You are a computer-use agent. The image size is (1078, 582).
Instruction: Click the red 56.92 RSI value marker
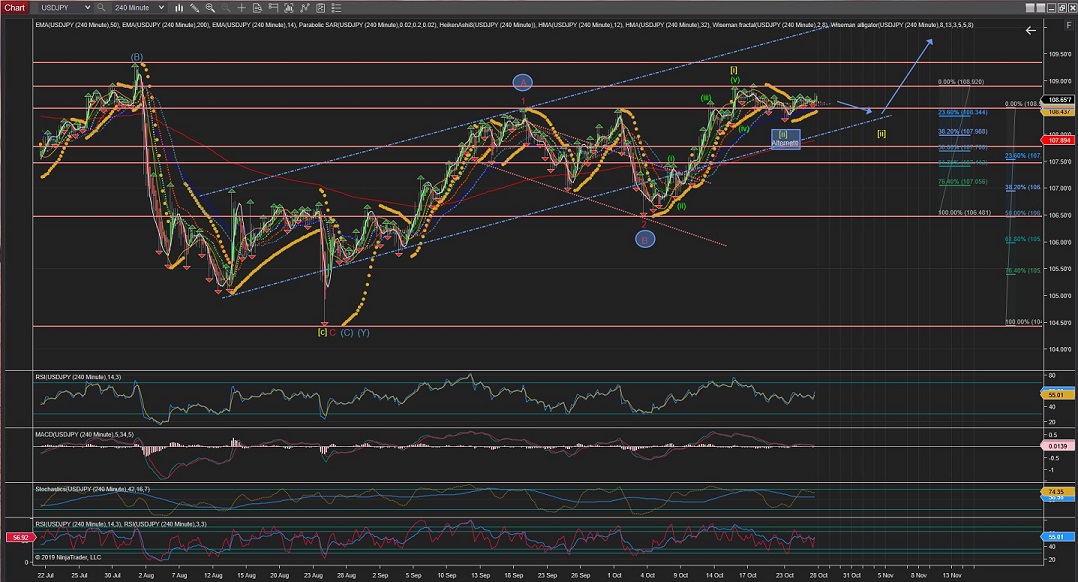click(17, 536)
